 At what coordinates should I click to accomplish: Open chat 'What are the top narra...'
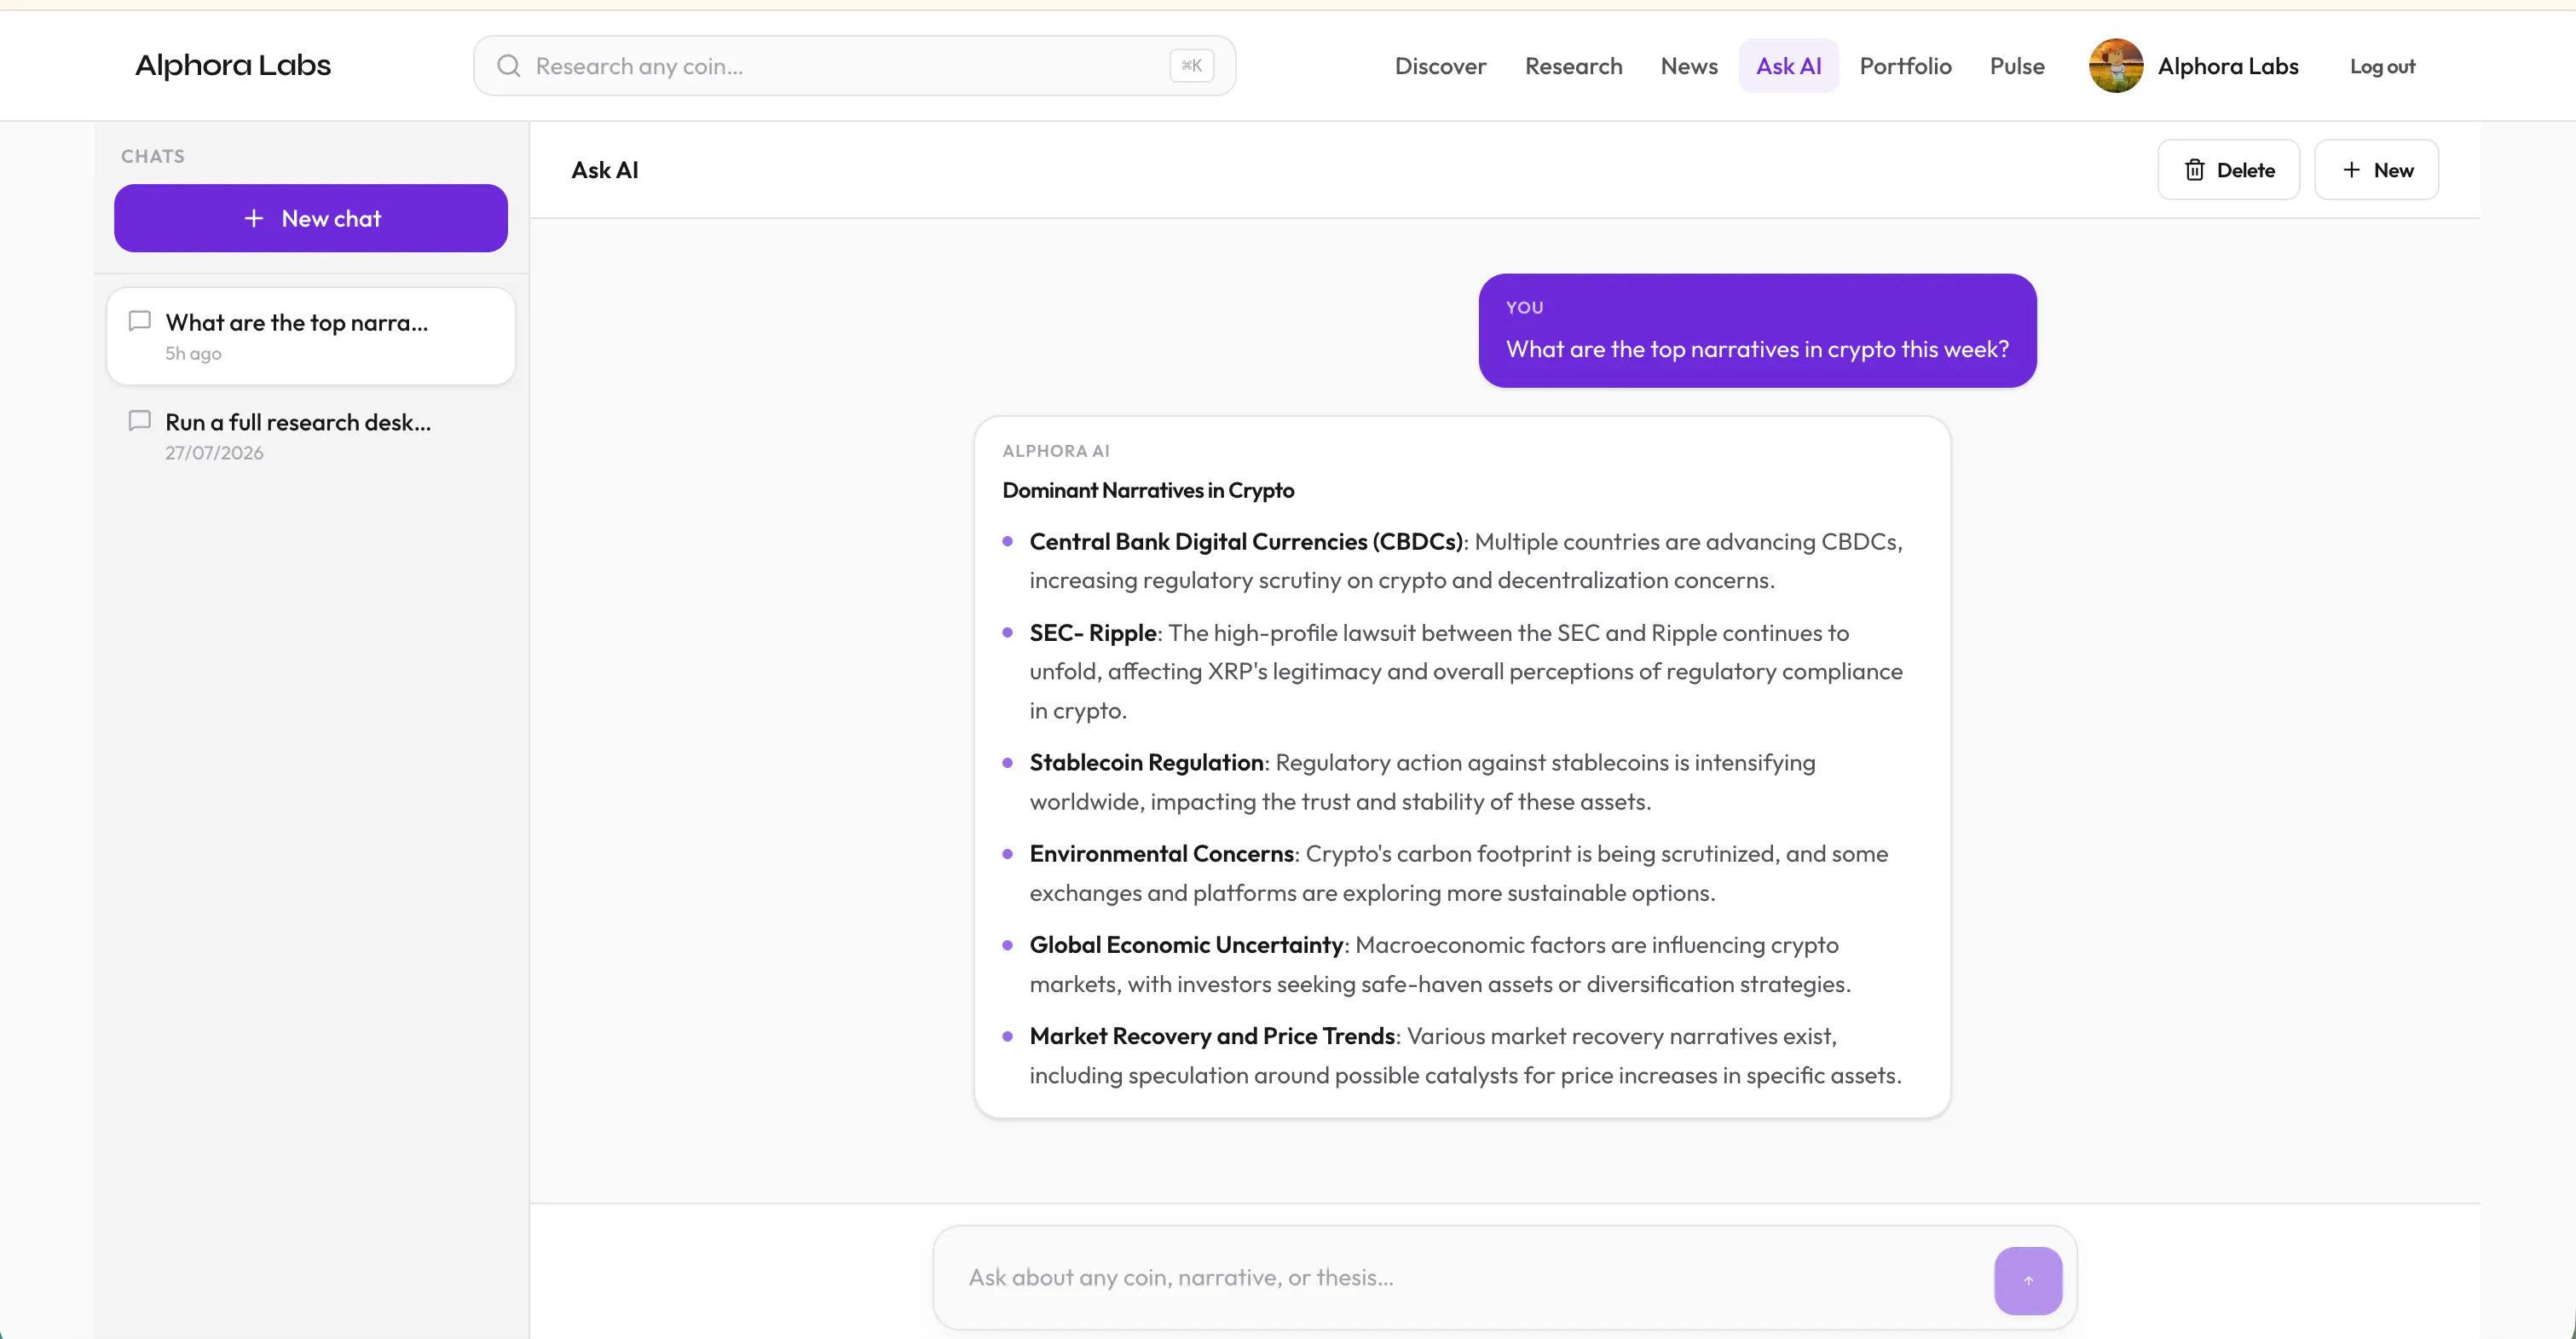point(311,336)
